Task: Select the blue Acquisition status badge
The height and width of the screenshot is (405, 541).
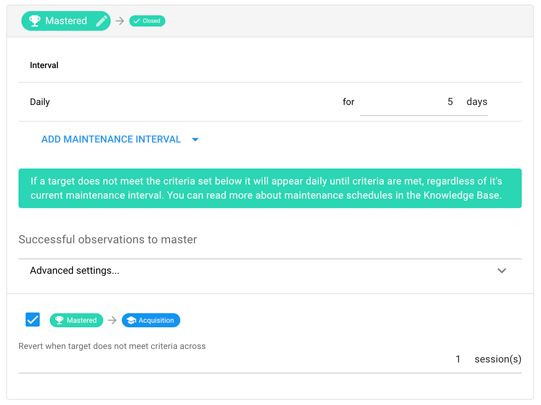Action: [151, 320]
